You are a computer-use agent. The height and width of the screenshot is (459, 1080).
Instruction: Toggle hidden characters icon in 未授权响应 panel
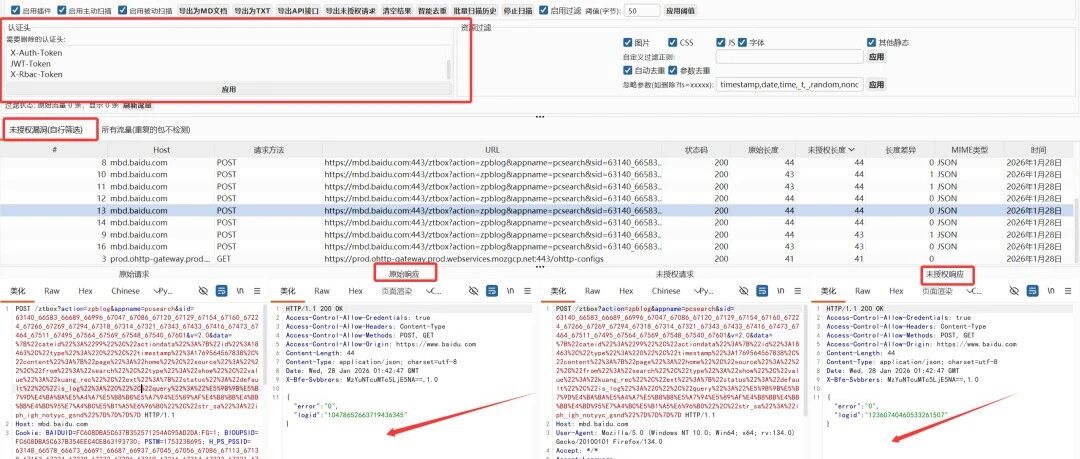click(1013, 291)
